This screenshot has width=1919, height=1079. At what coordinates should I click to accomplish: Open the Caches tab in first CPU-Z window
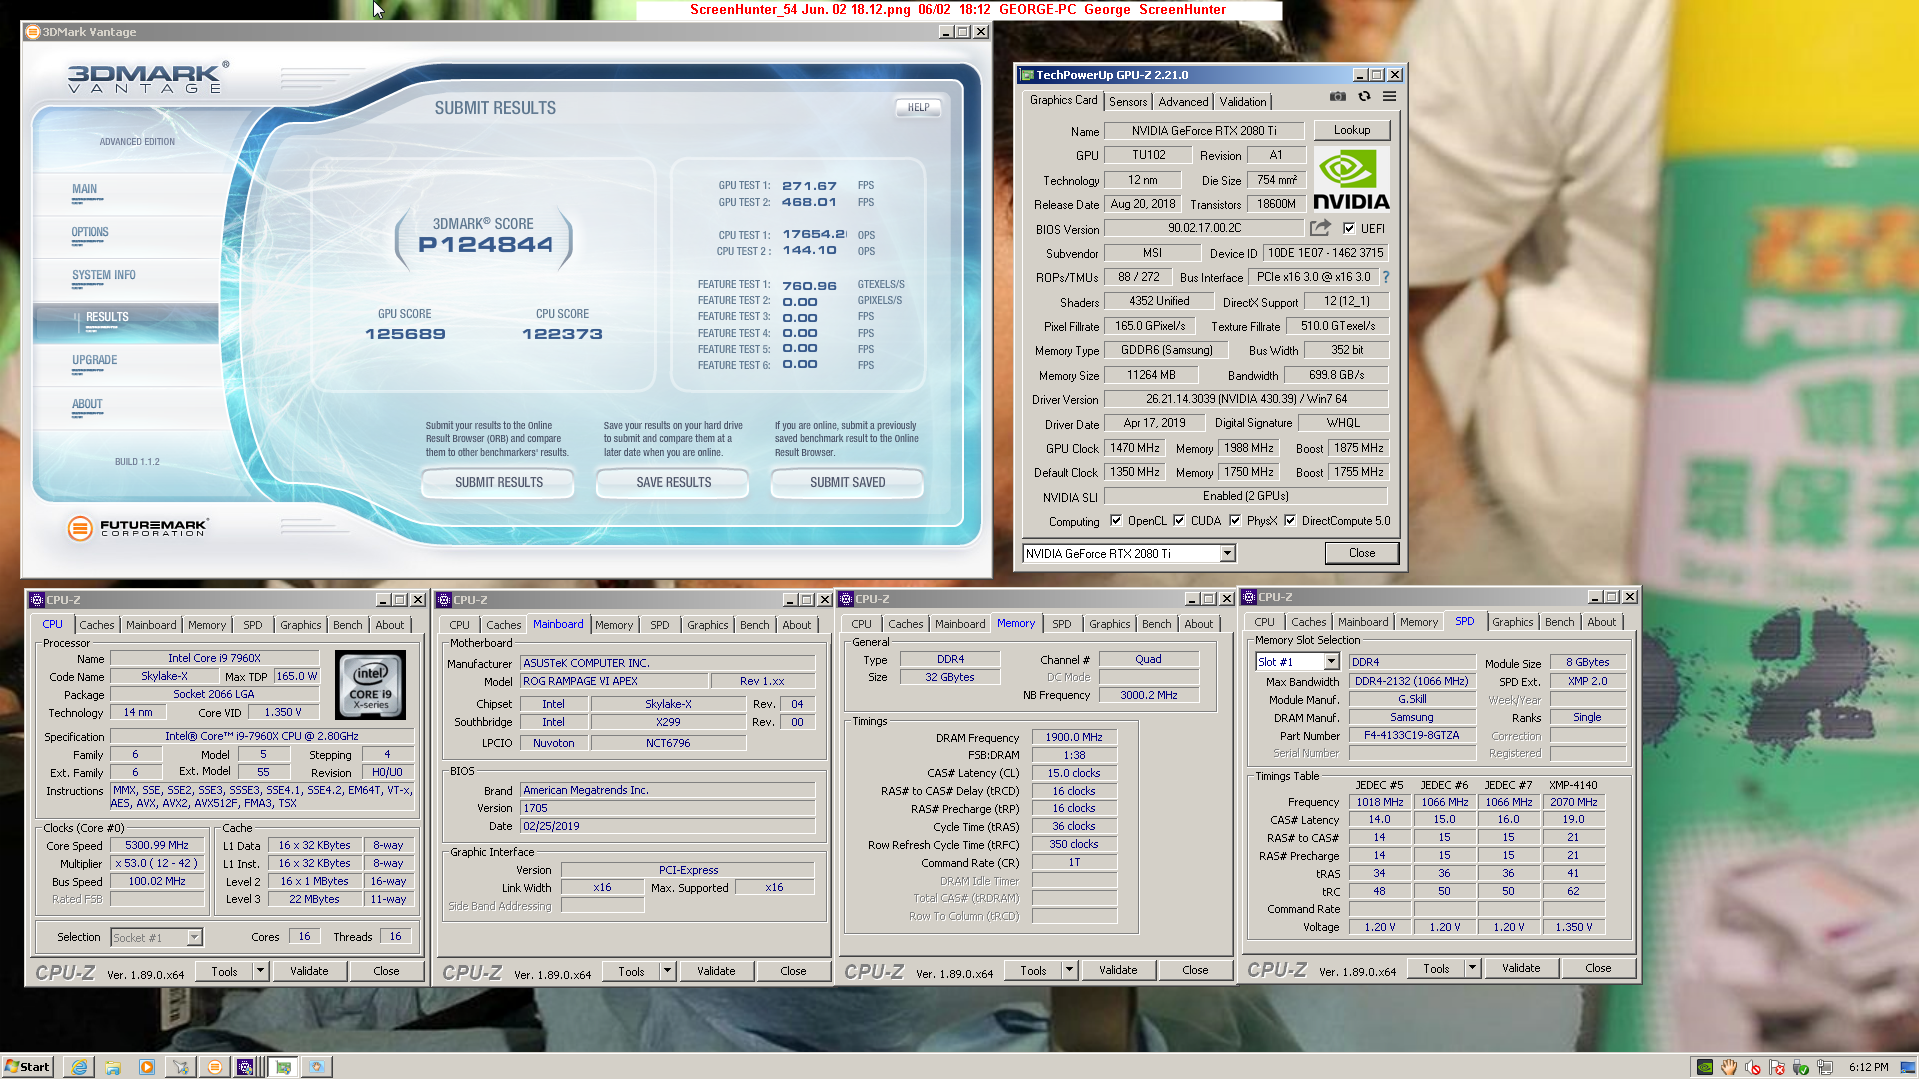pos(97,624)
